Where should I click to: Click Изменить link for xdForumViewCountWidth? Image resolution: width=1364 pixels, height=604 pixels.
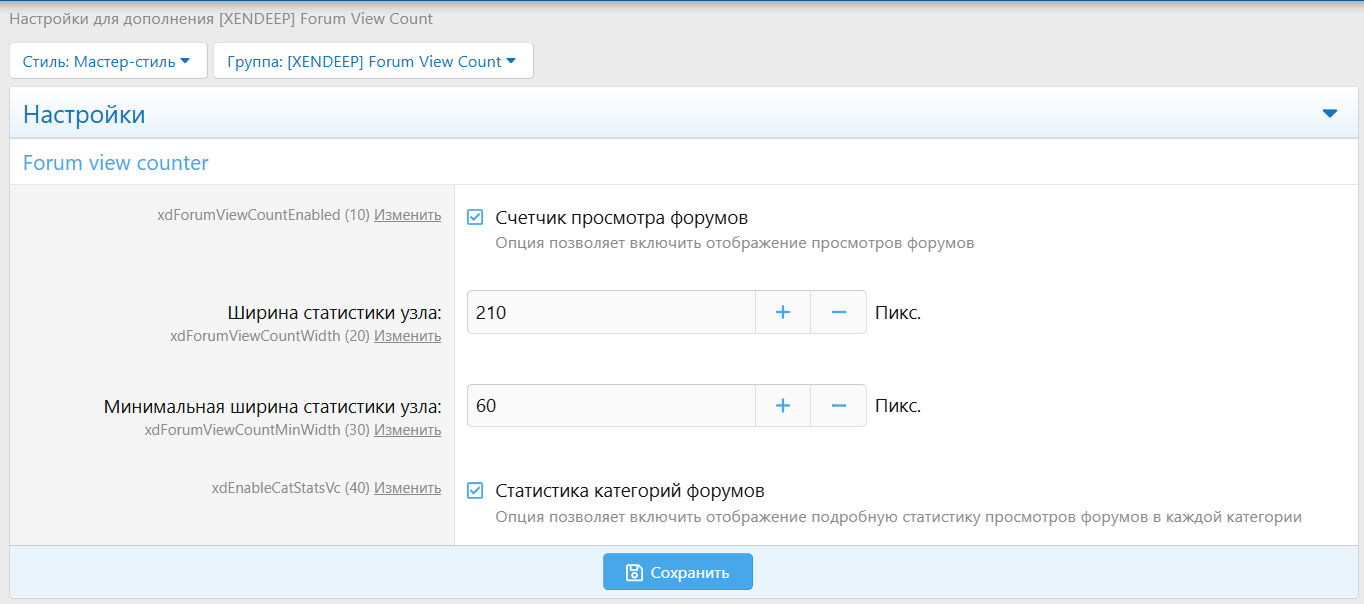(407, 336)
